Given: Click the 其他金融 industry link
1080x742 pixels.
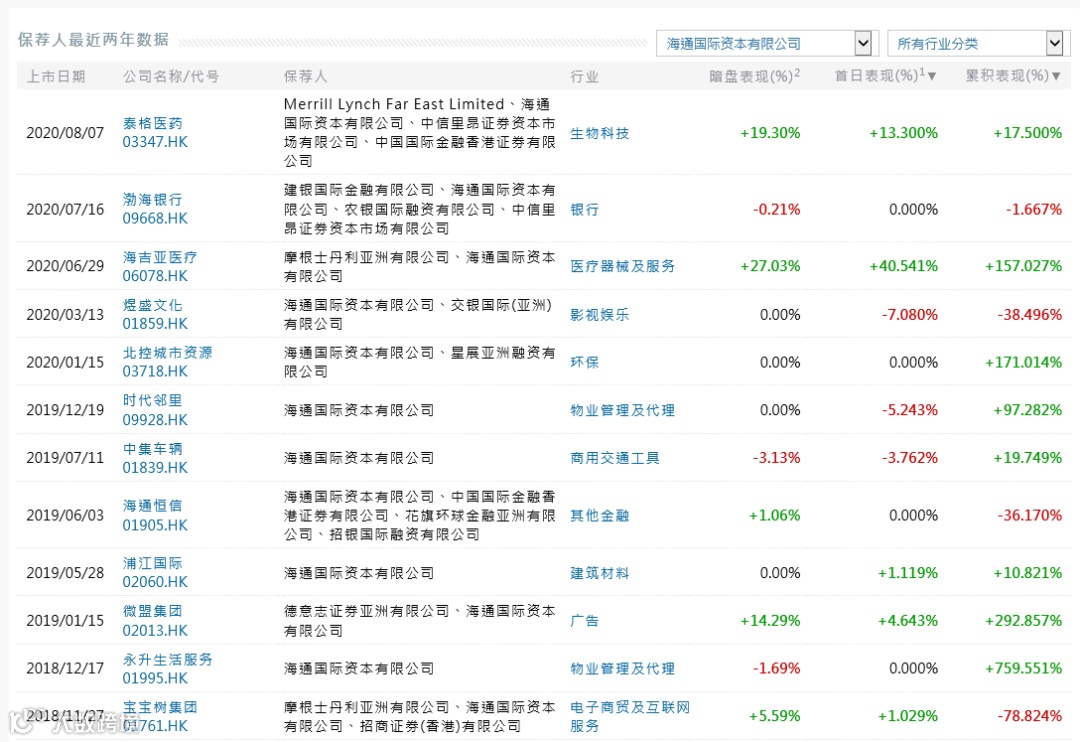Looking at the screenshot, I should pyautogui.click(x=599, y=515).
